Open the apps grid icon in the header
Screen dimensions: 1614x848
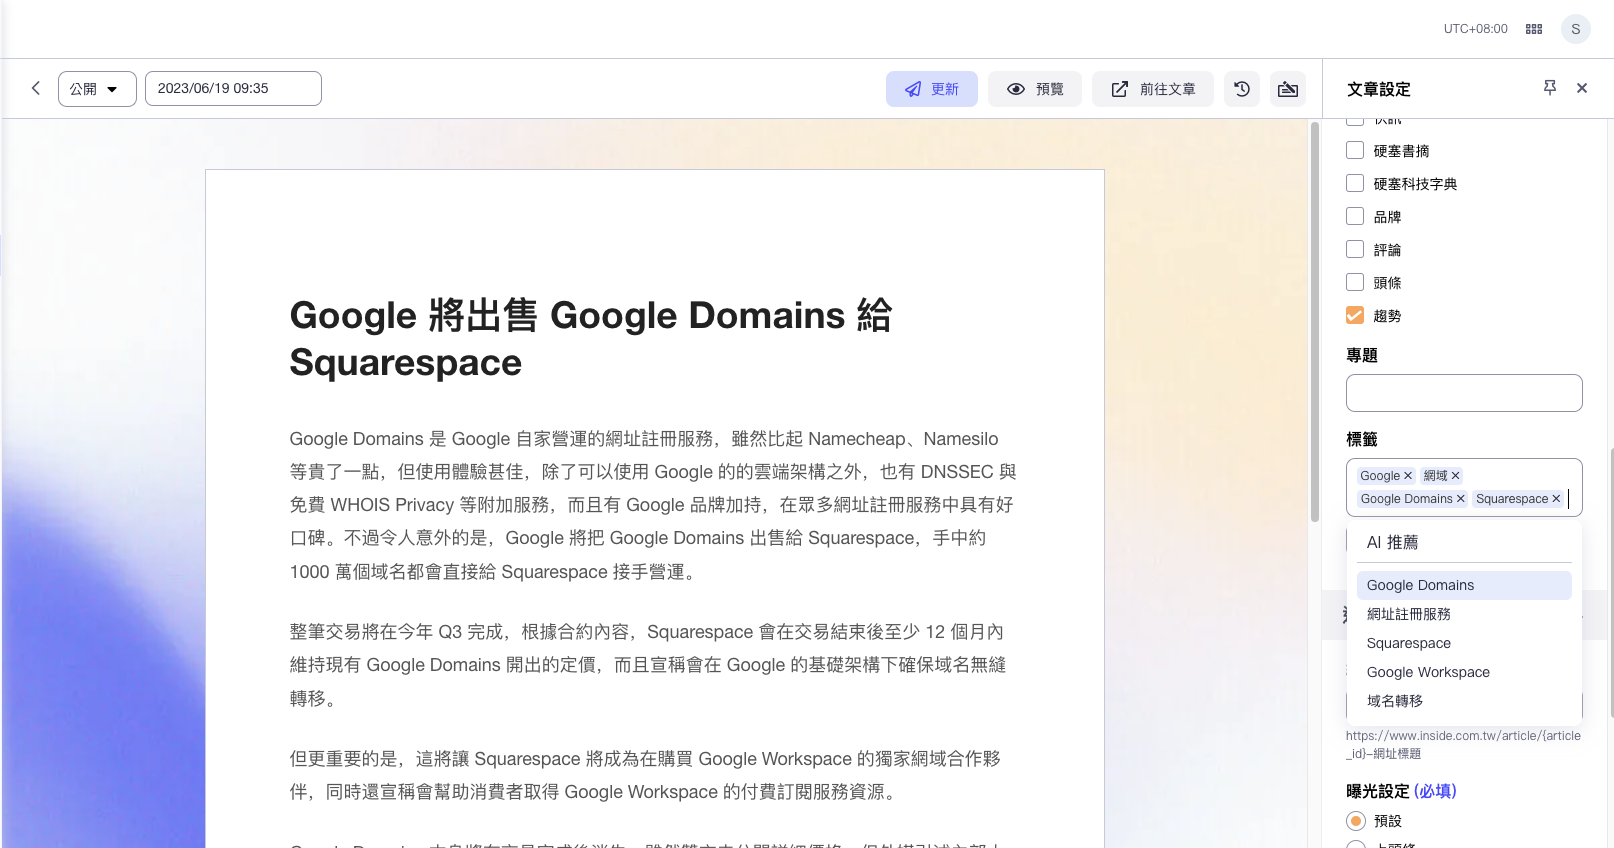point(1534,29)
